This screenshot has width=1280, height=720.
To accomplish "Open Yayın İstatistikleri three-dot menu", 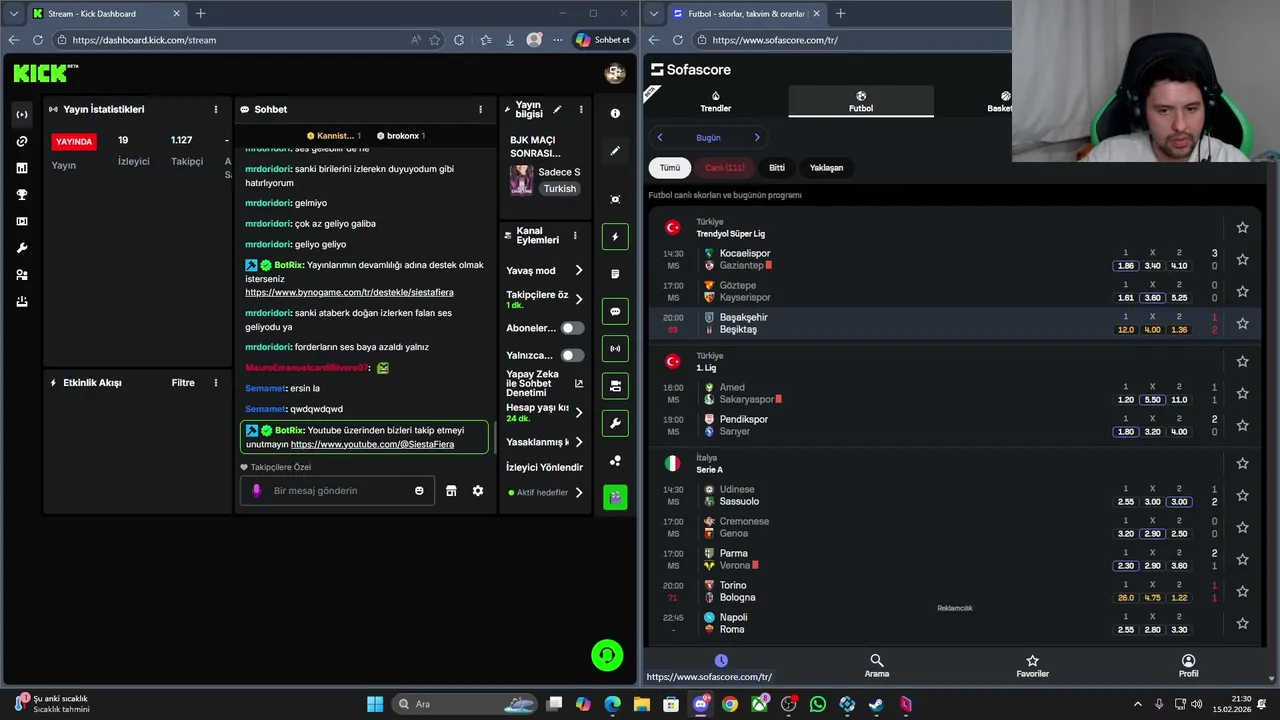I will pos(216,110).
